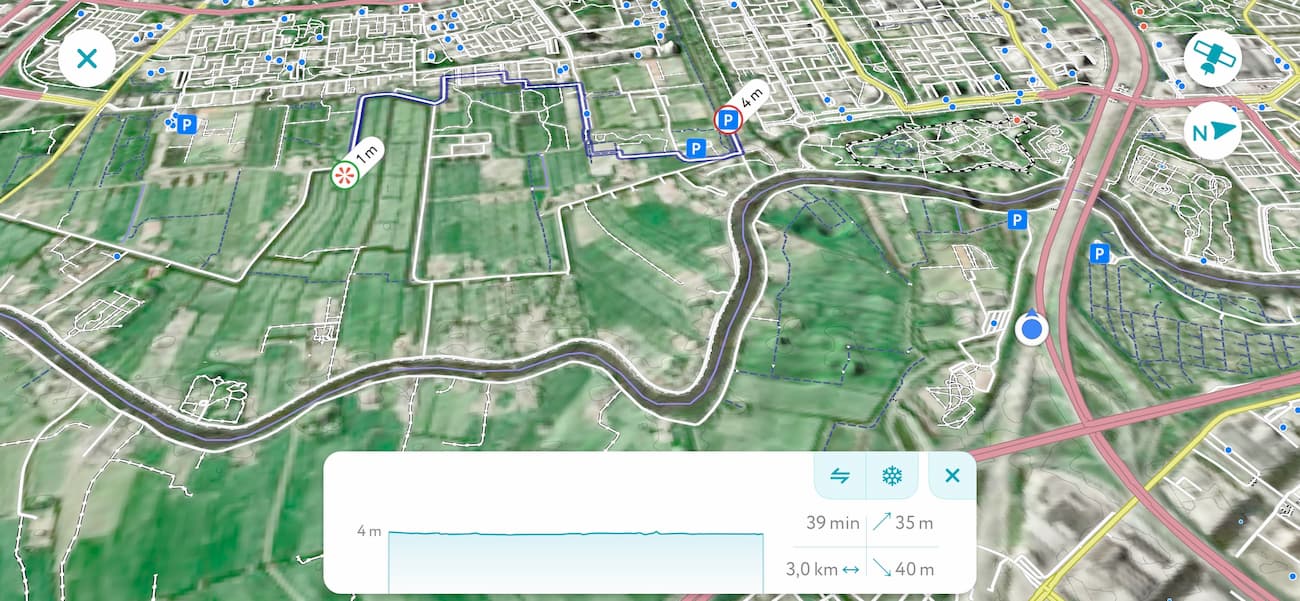Close the map view with top-left X
The height and width of the screenshot is (601, 1300).
(x=87, y=59)
